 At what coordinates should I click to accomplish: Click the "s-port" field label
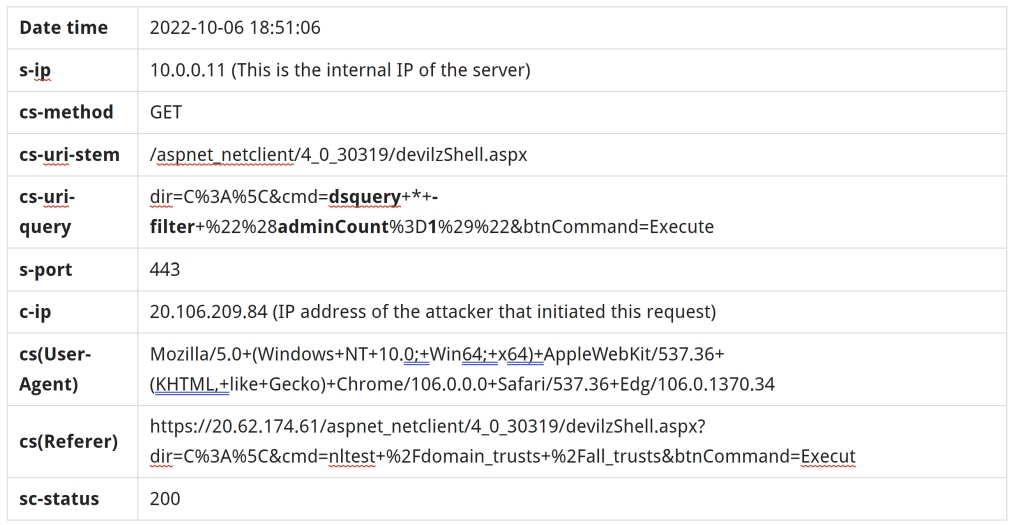point(46,270)
